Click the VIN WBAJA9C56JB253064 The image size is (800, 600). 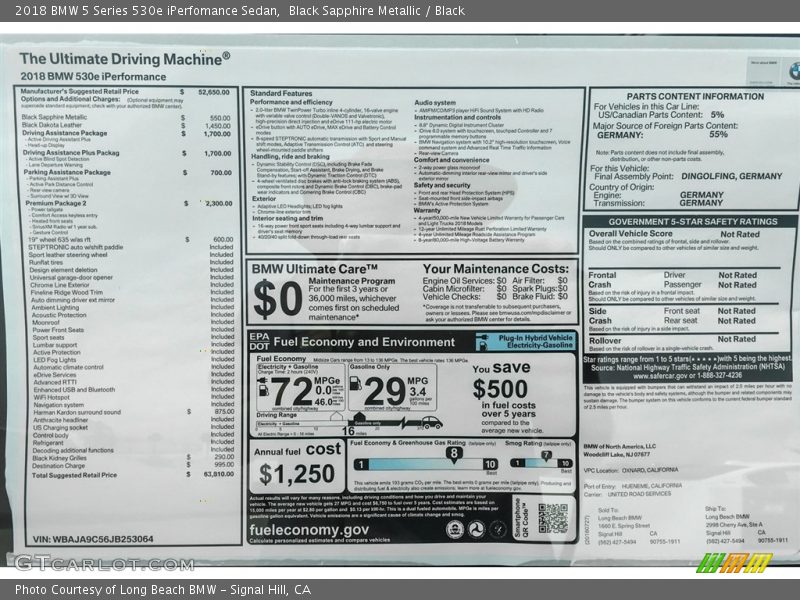coord(93,539)
